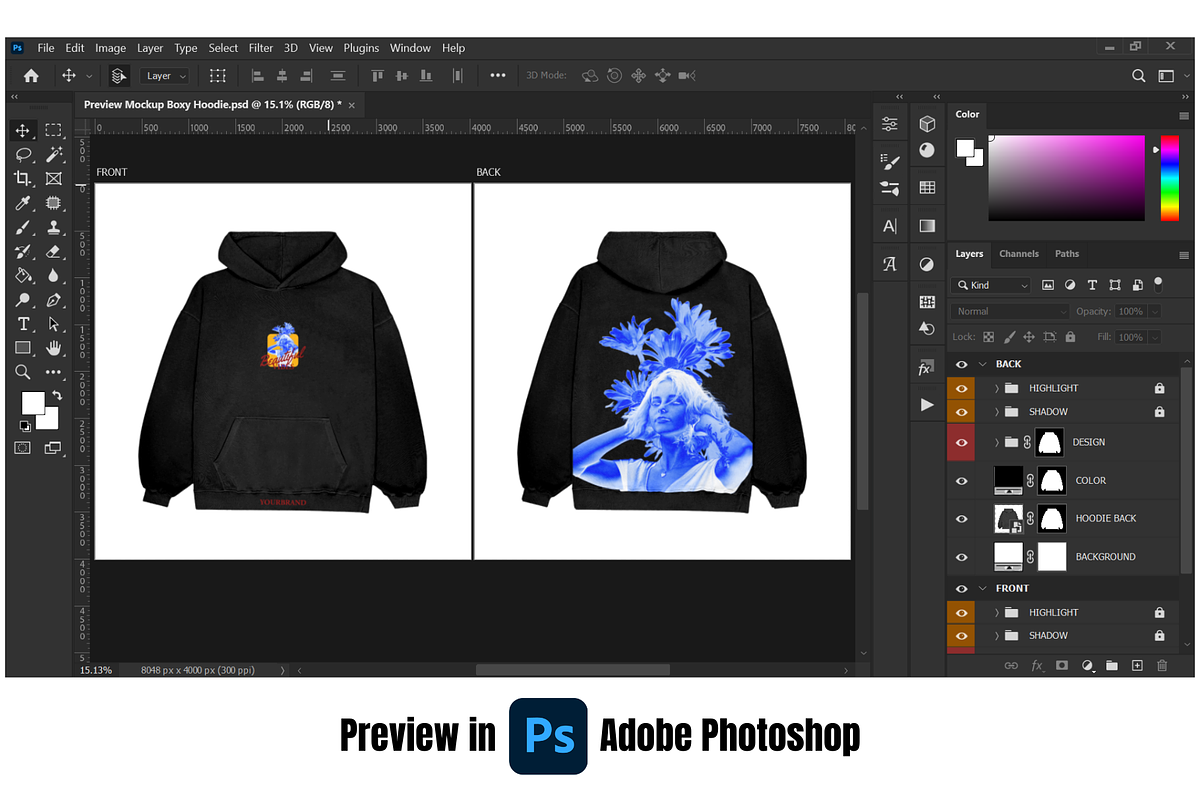Open the Actions panel play icon

(927, 405)
